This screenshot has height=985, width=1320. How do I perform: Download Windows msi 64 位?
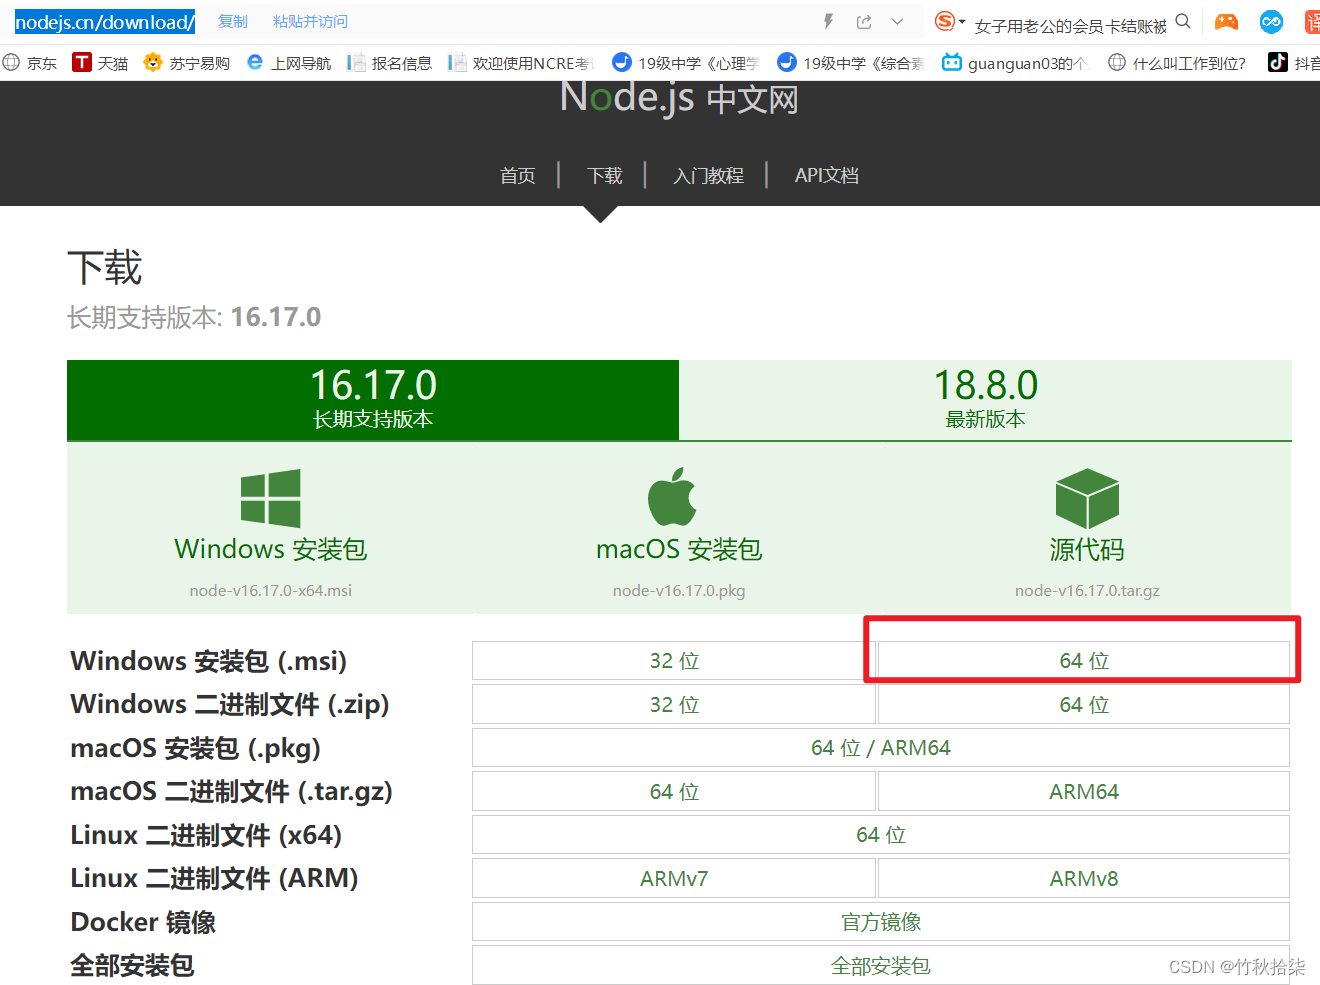tap(1084, 661)
